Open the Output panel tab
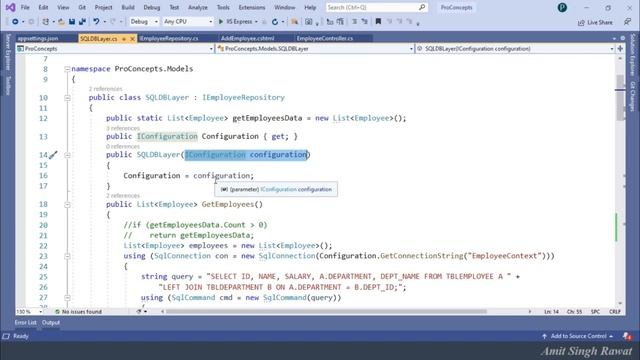Viewport: 640px width, 360px height. 51,323
